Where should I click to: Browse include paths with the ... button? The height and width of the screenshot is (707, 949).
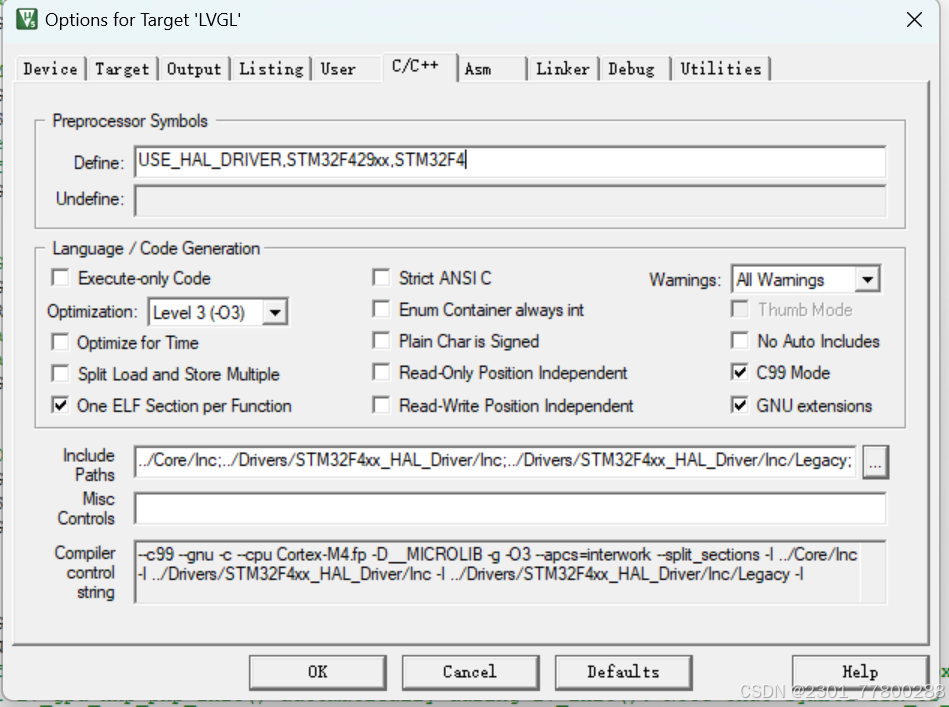tap(875, 462)
